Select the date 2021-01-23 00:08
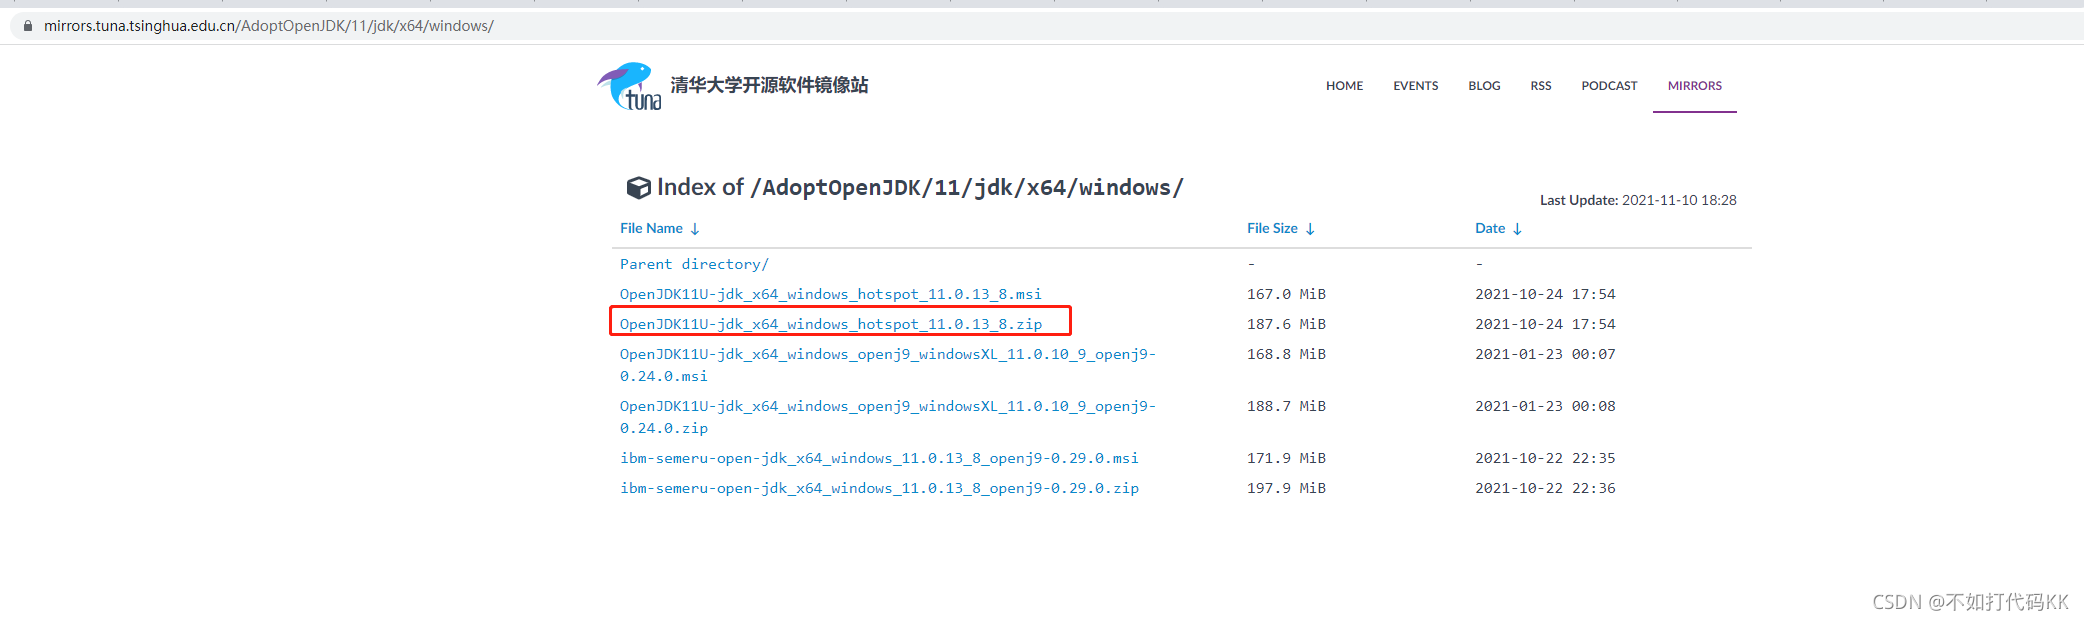This screenshot has width=2084, height=620. point(1545,406)
